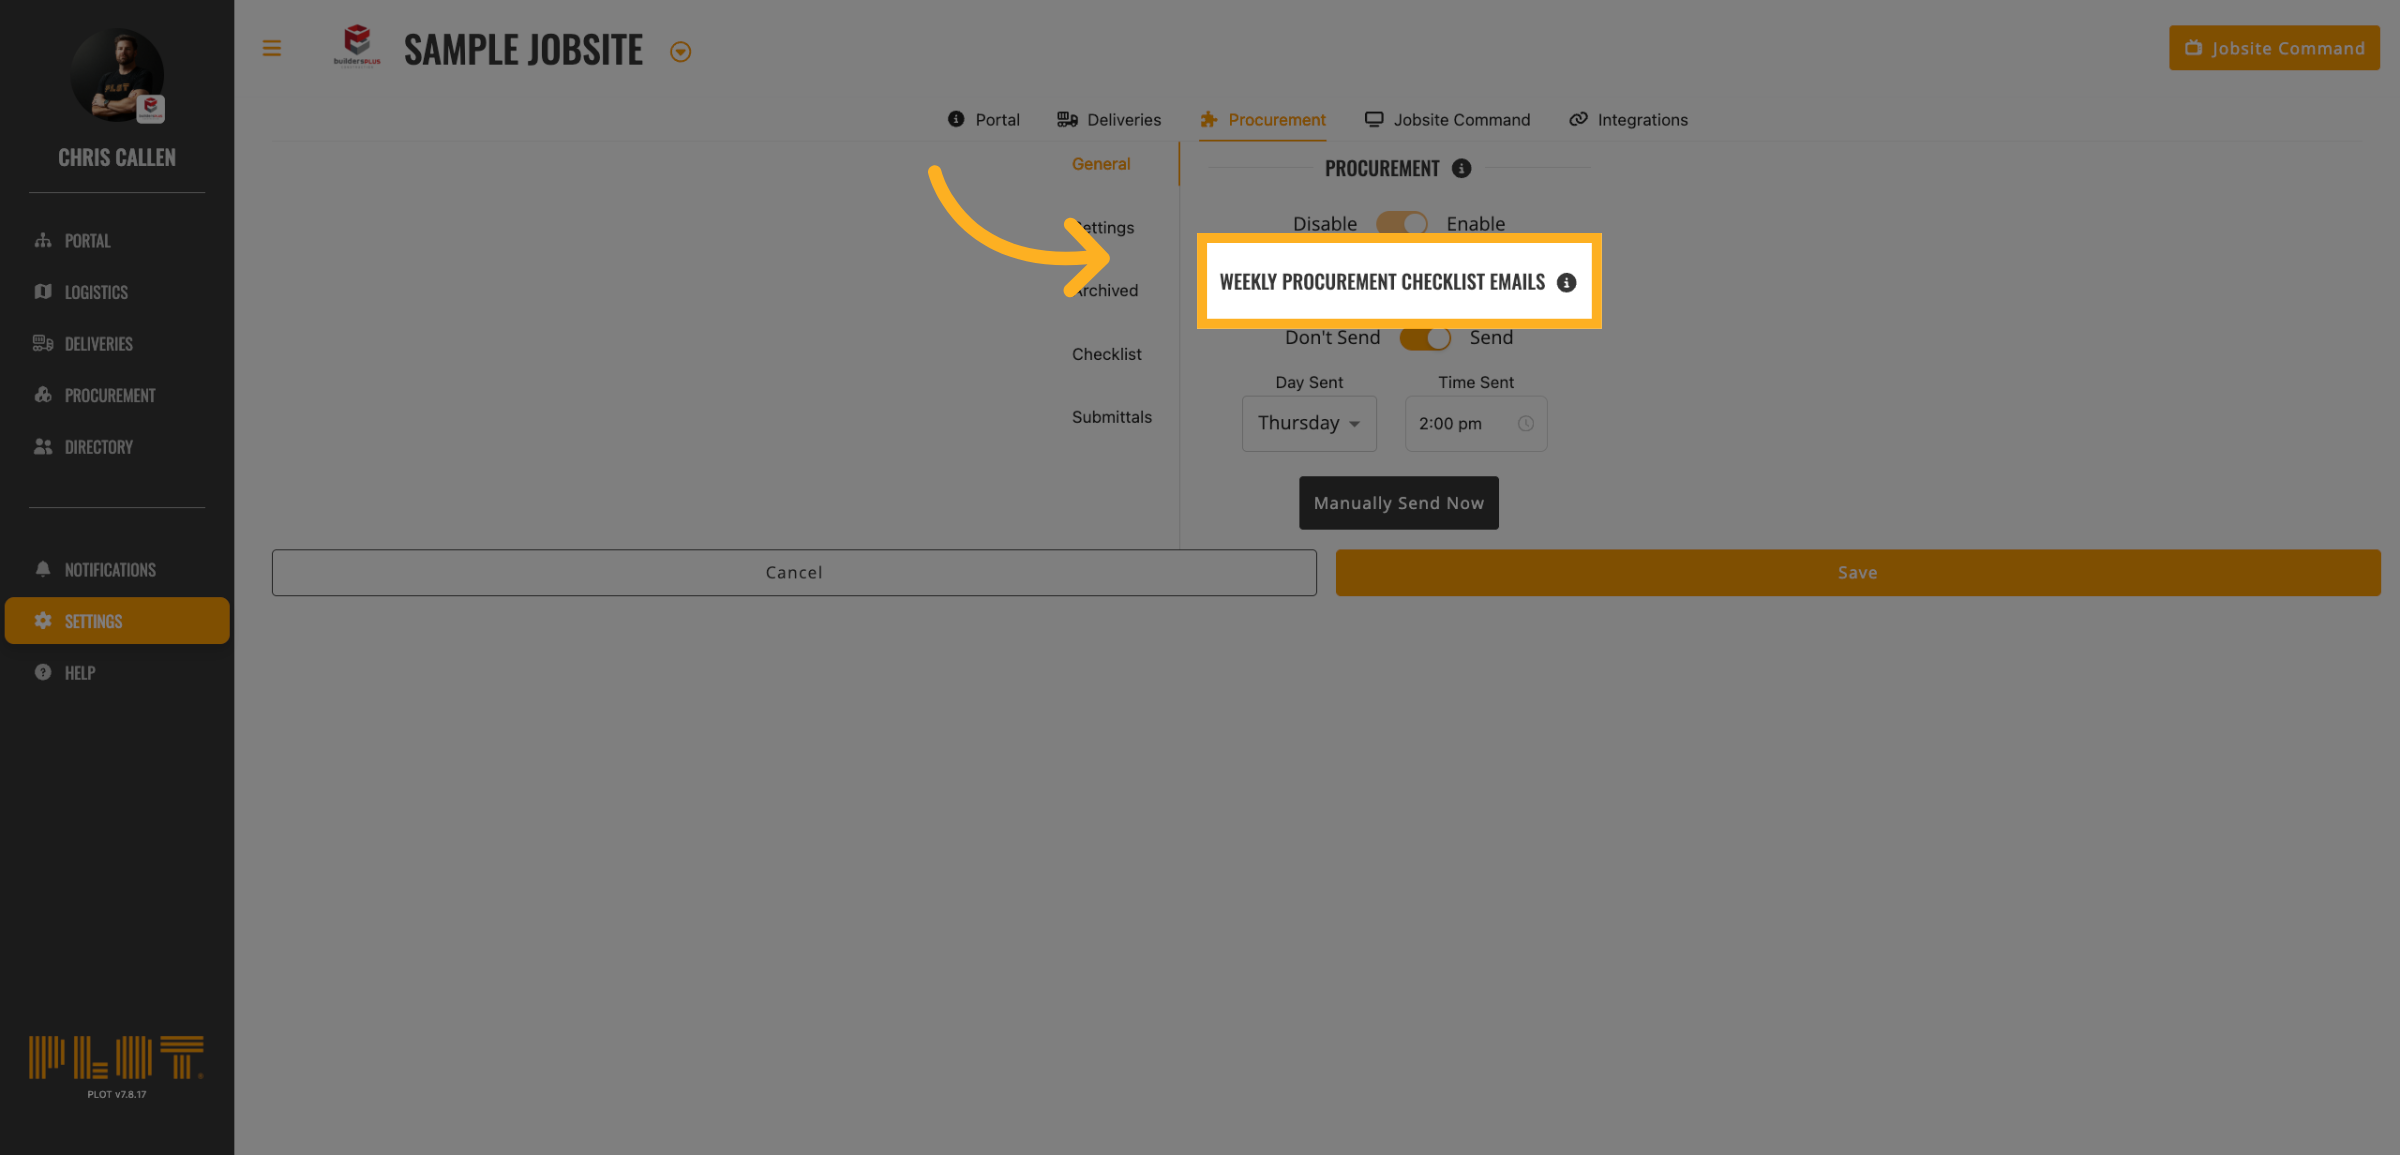Open the Day Sent Thursday dropdown
The height and width of the screenshot is (1155, 2400).
click(1308, 424)
